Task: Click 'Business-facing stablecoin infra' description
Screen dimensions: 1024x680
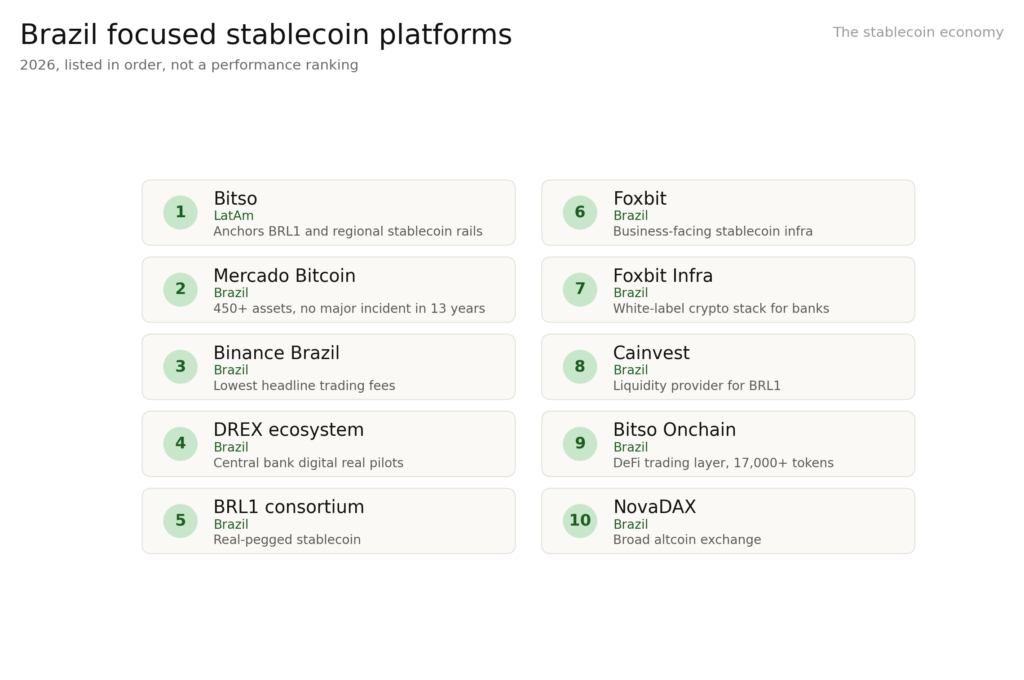Action: tap(713, 231)
